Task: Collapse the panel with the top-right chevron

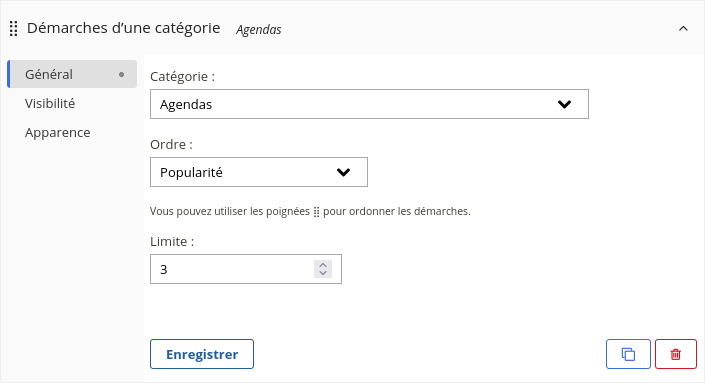Action: tap(683, 29)
